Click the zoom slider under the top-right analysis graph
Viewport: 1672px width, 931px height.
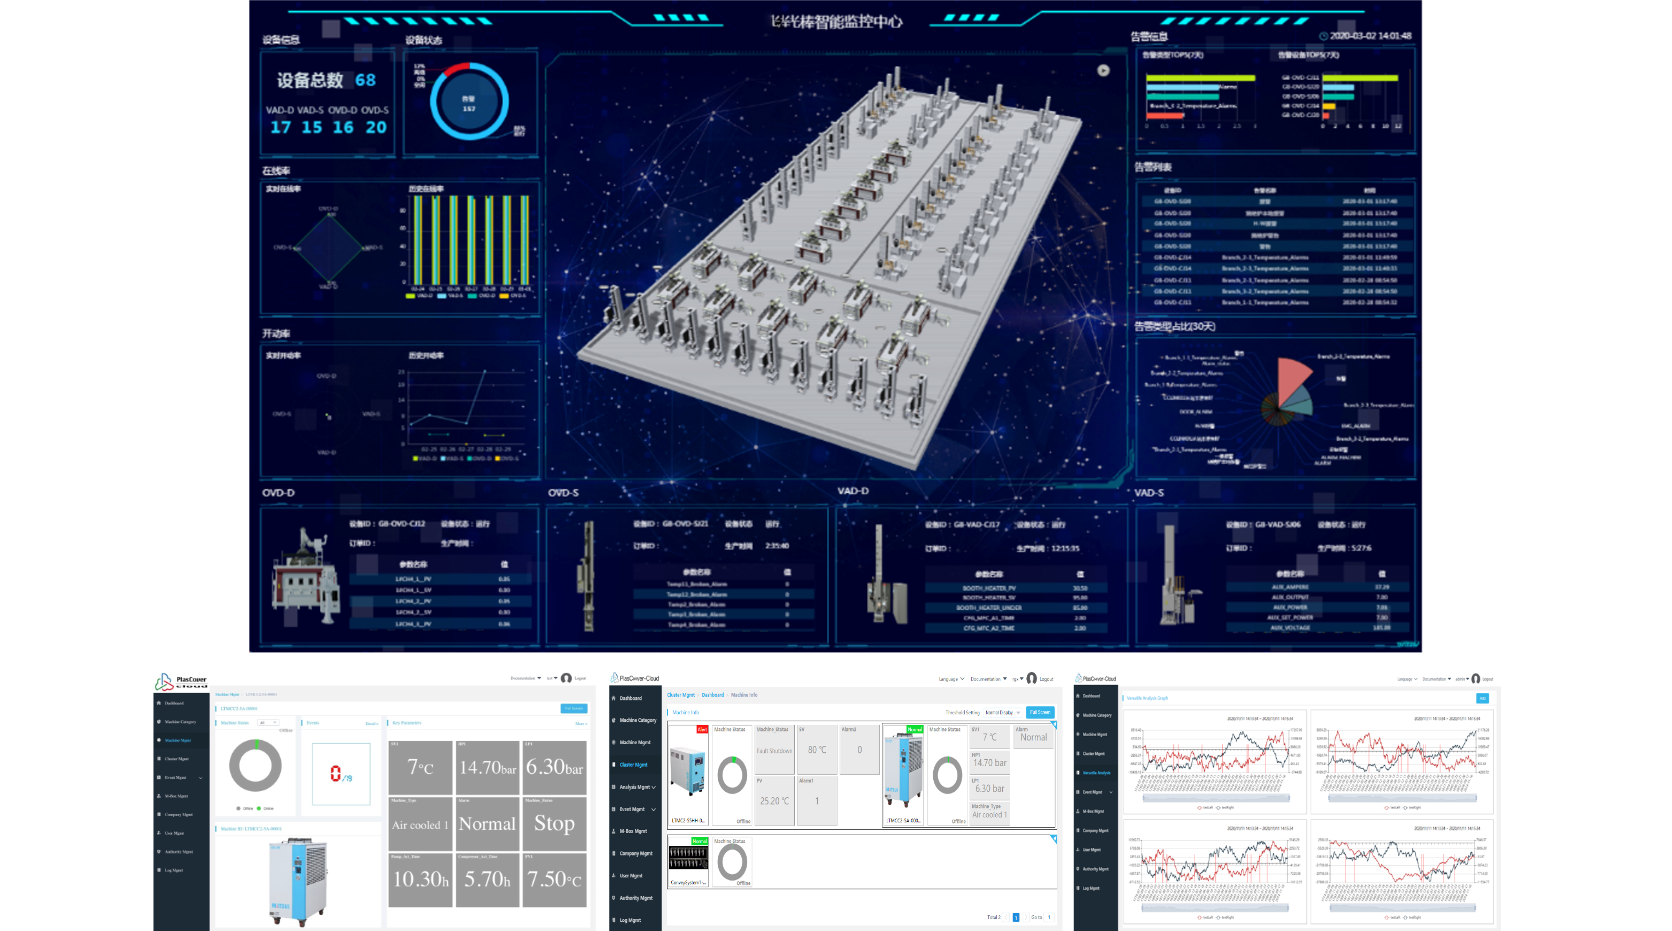click(1402, 798)
